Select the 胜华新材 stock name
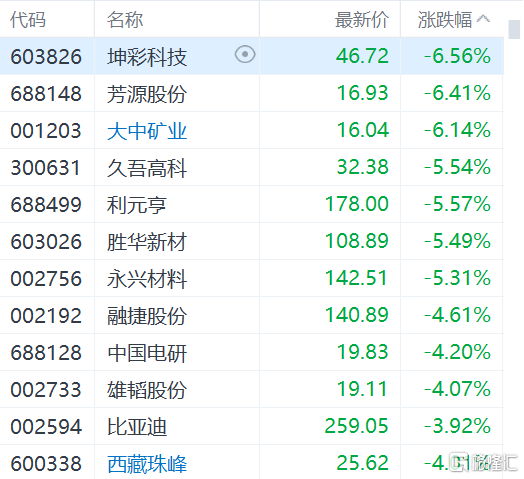 pos(147,241)
